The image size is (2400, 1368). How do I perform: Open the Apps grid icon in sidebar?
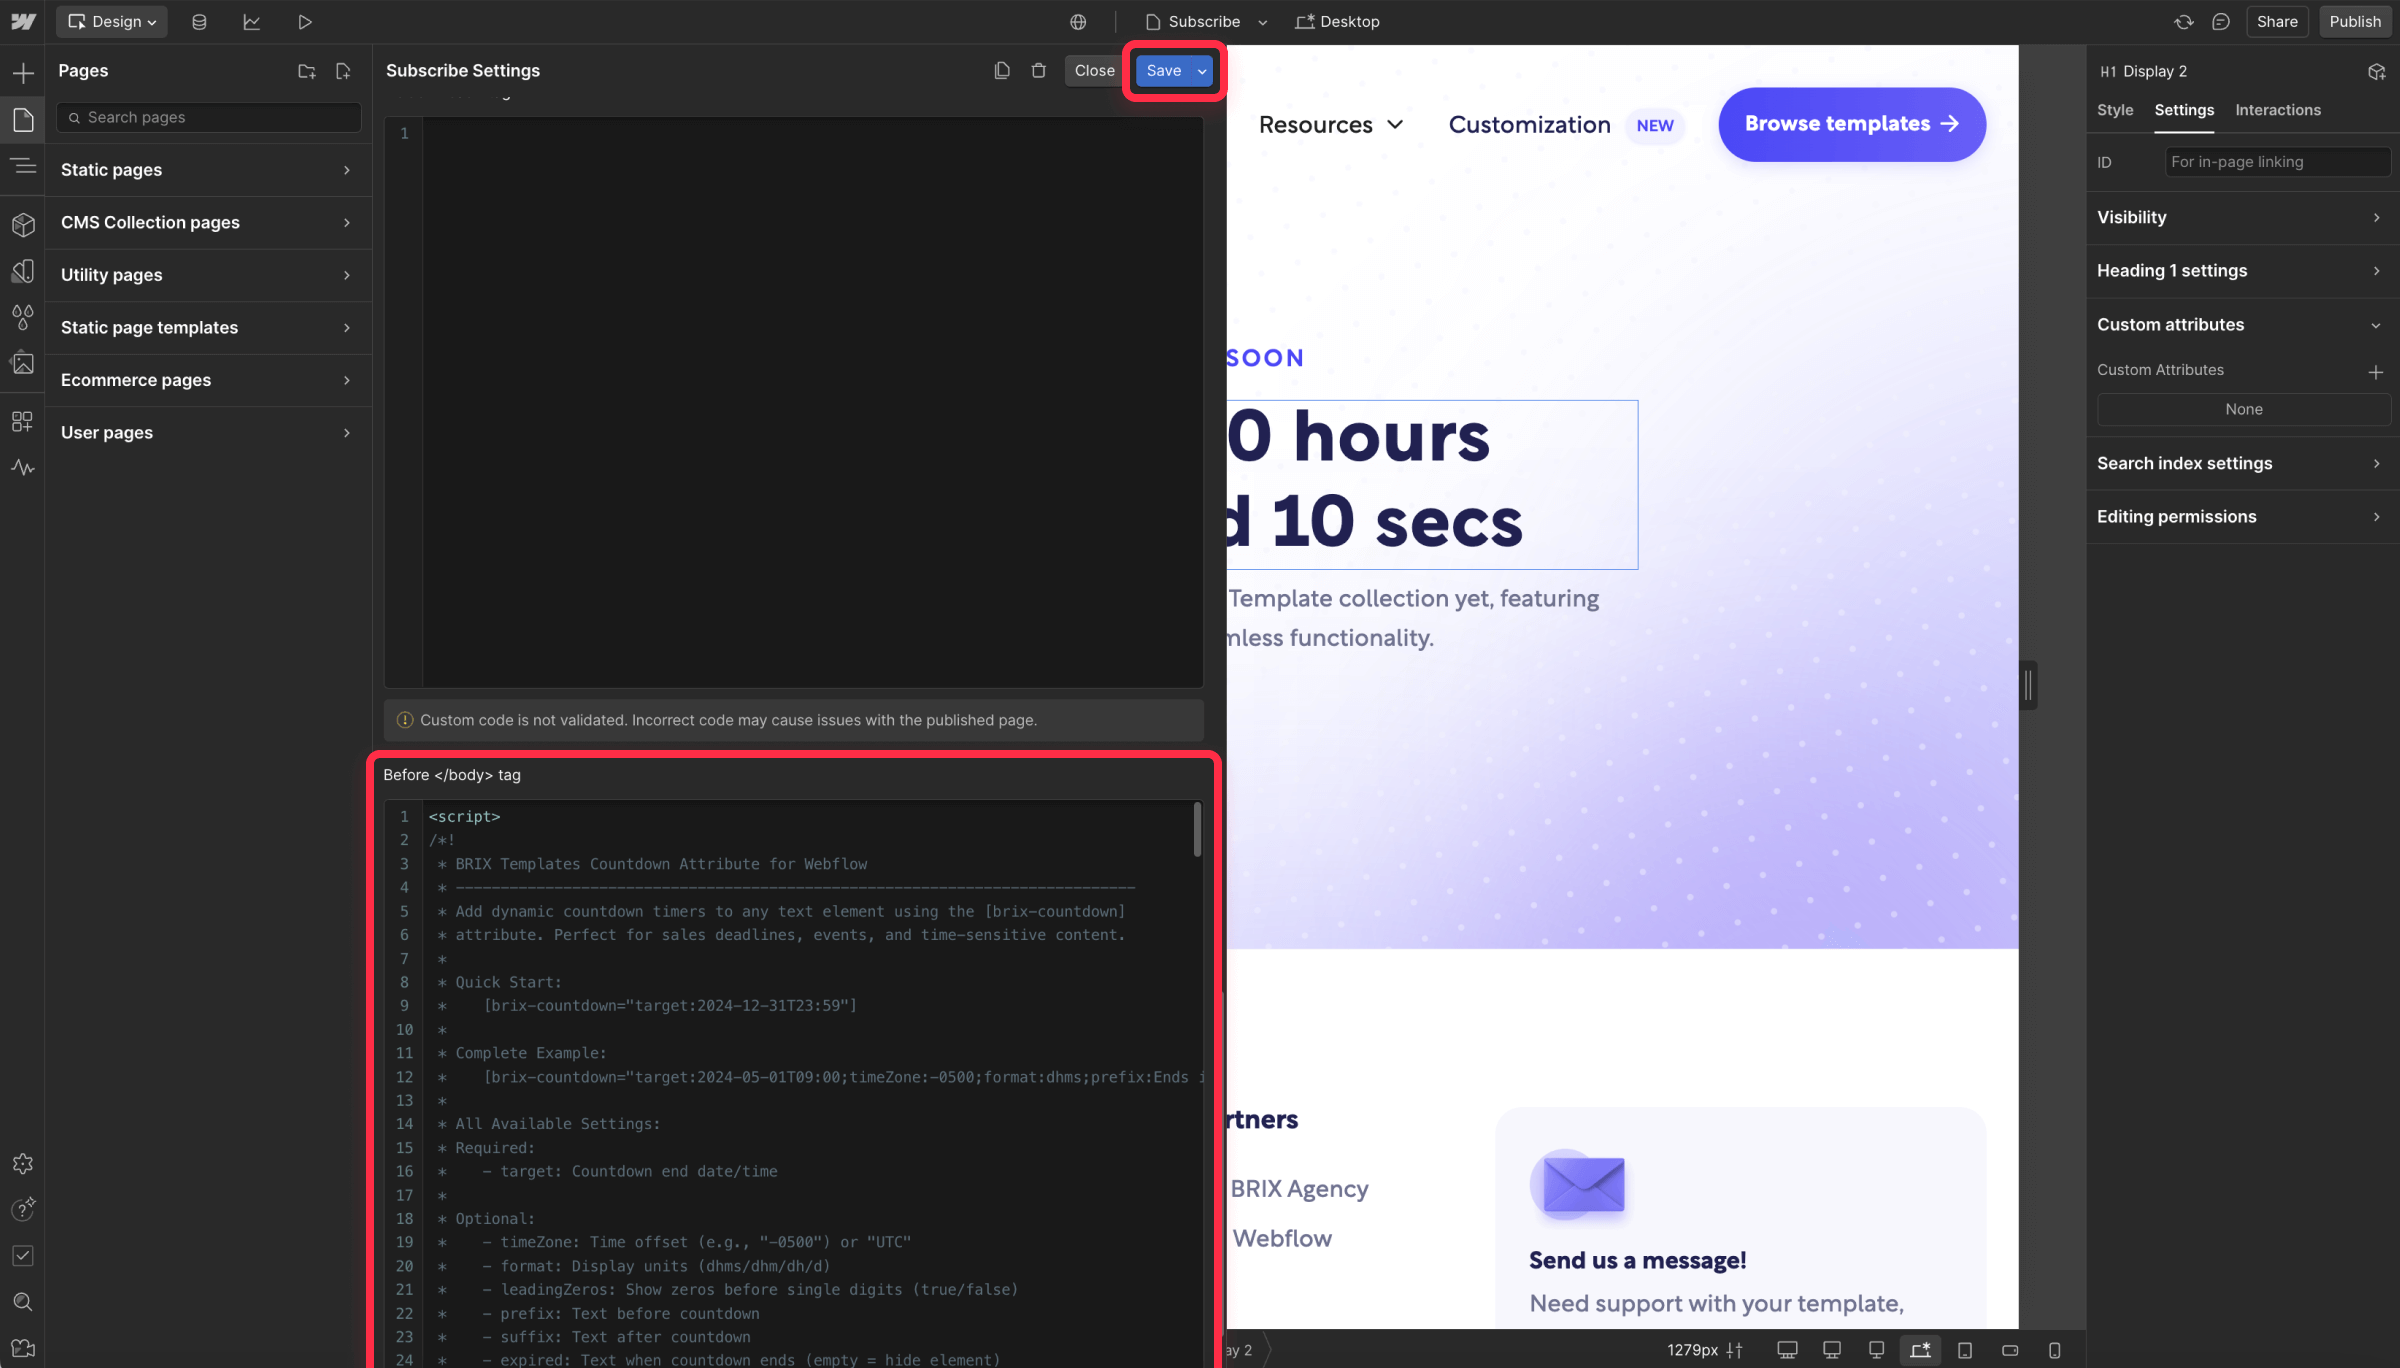point(23,421)
